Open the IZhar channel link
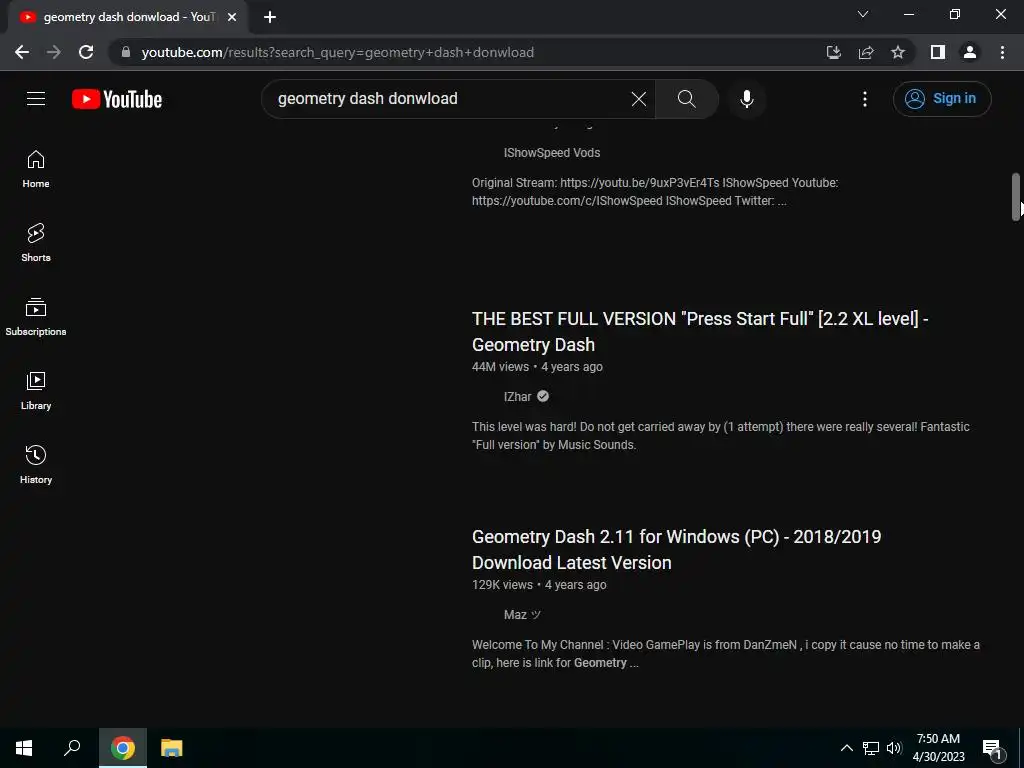 coord(518,396)
